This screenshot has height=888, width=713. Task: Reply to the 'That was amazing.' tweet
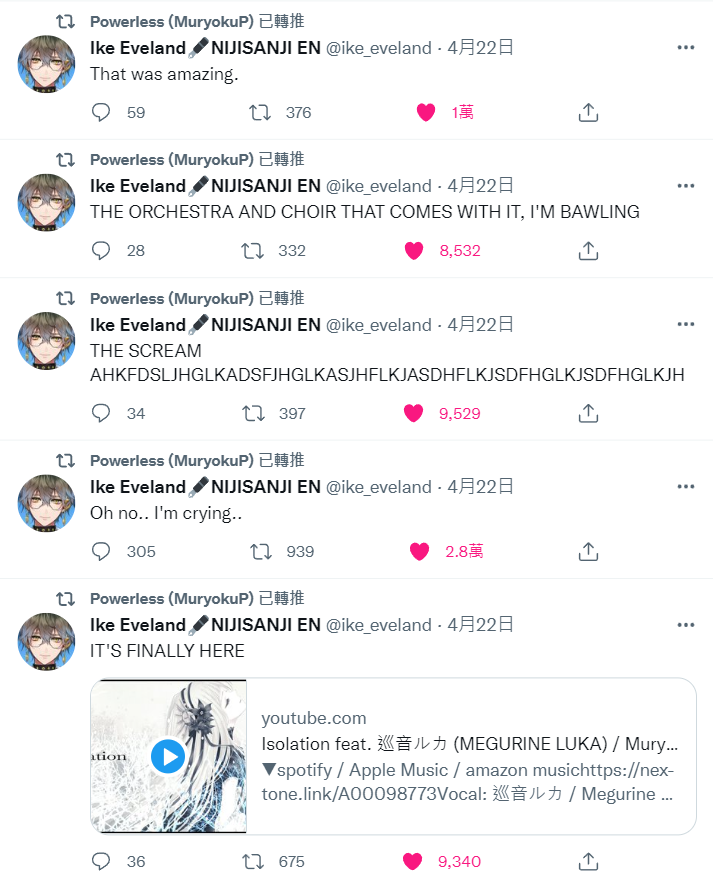pyautogui.click(x=101, y=112)
